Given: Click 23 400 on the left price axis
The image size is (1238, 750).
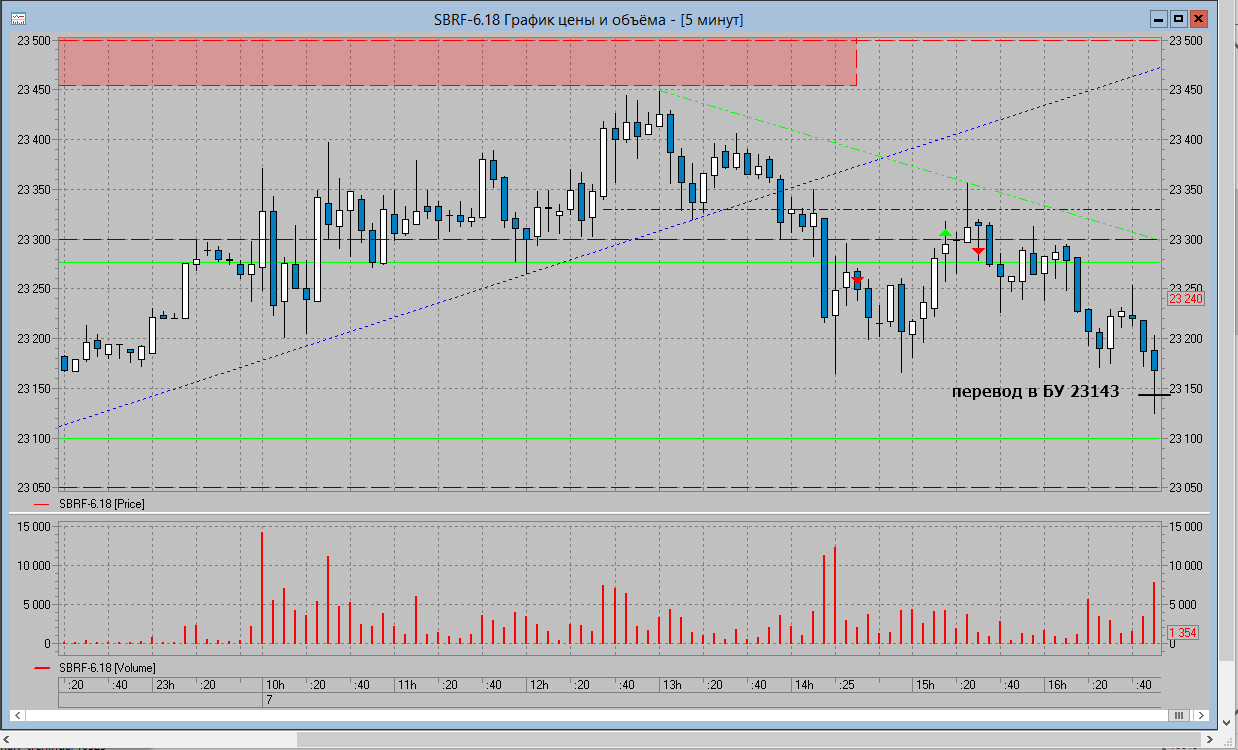Looking at the screenshot, I should point(33,140).
